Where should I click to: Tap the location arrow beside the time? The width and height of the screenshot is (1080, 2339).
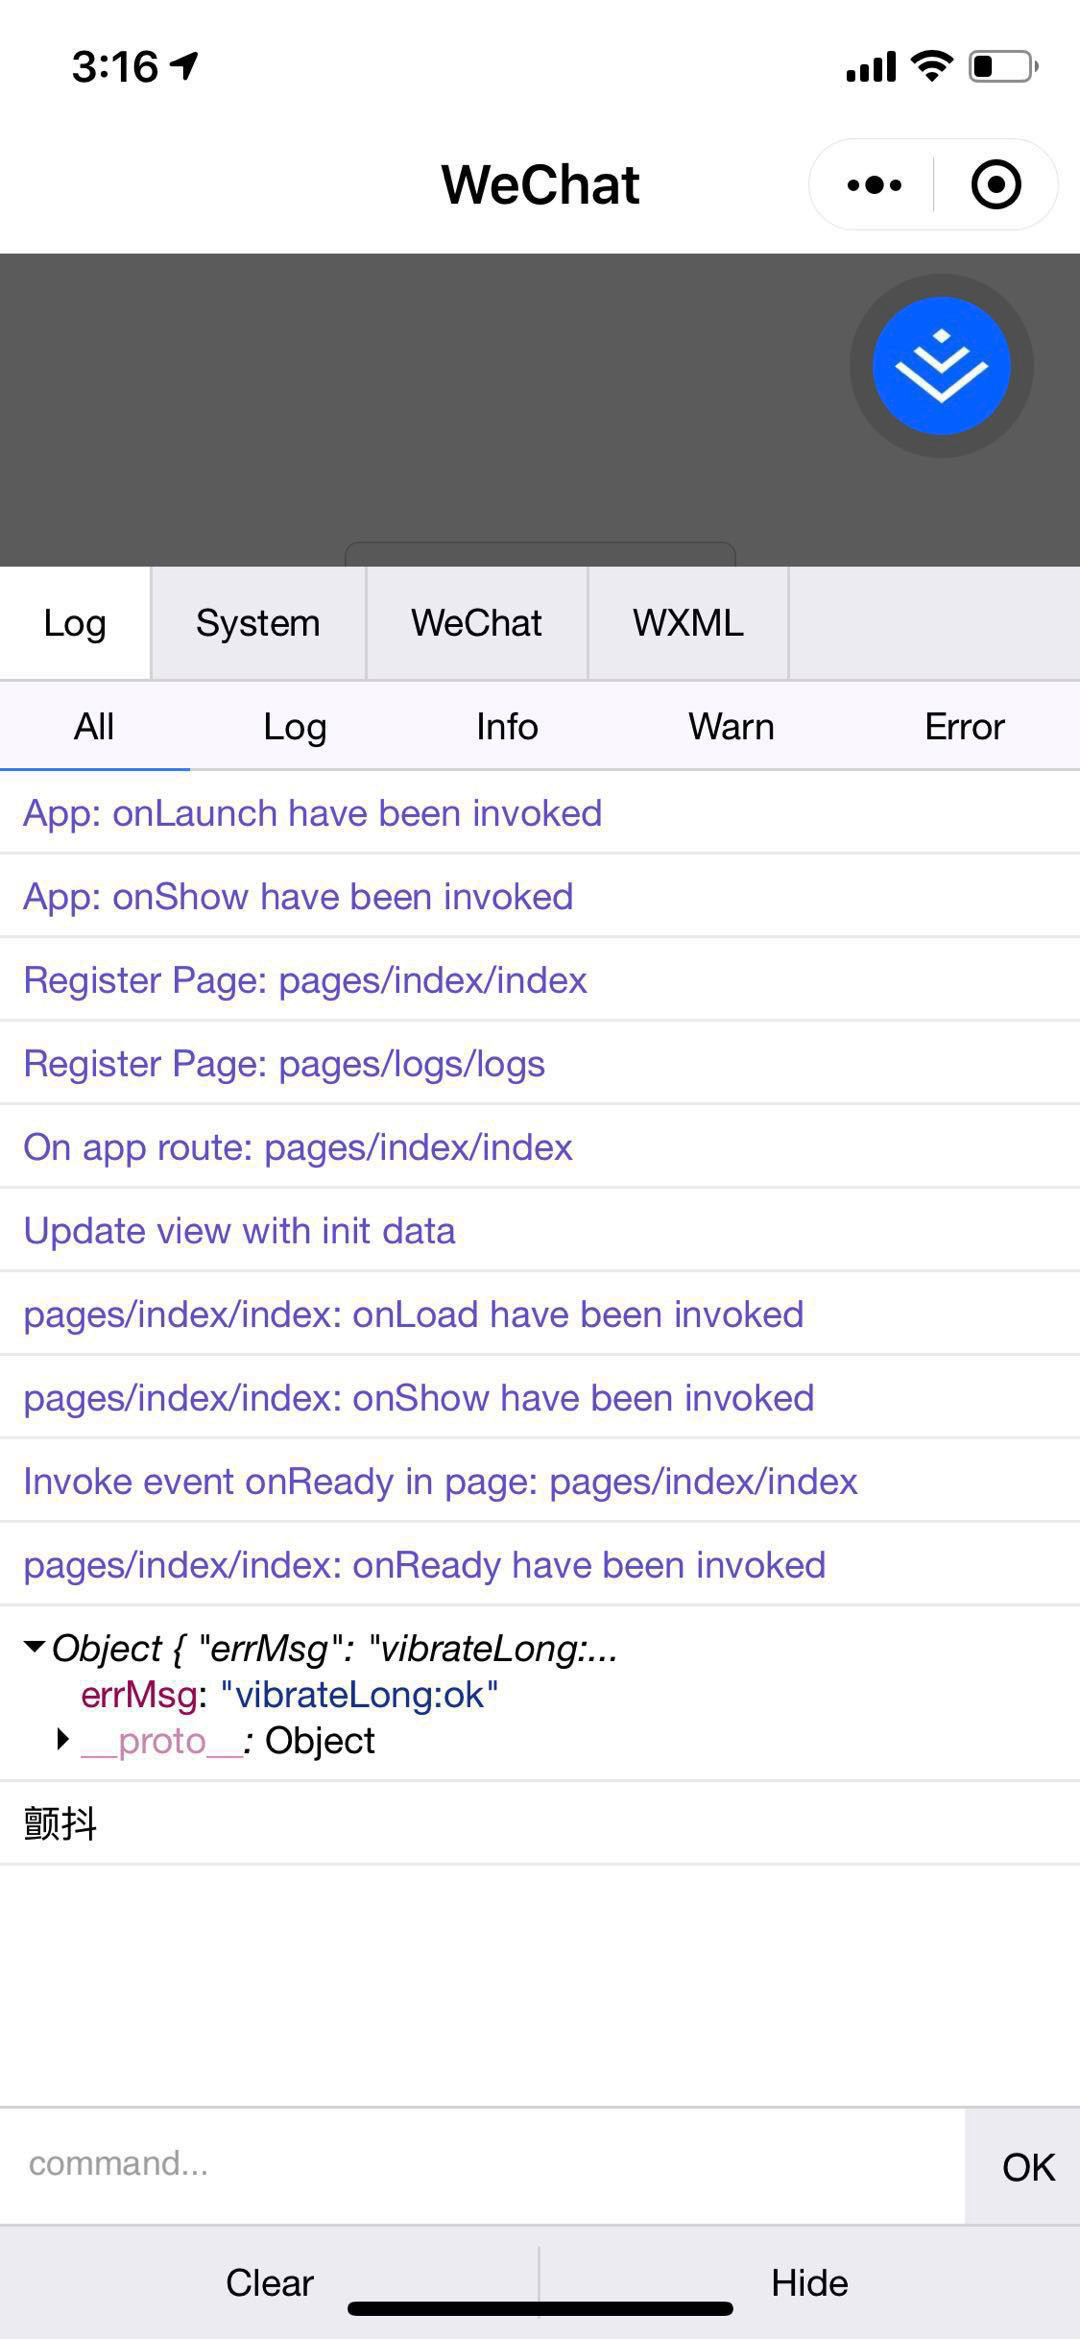[184, 66]
